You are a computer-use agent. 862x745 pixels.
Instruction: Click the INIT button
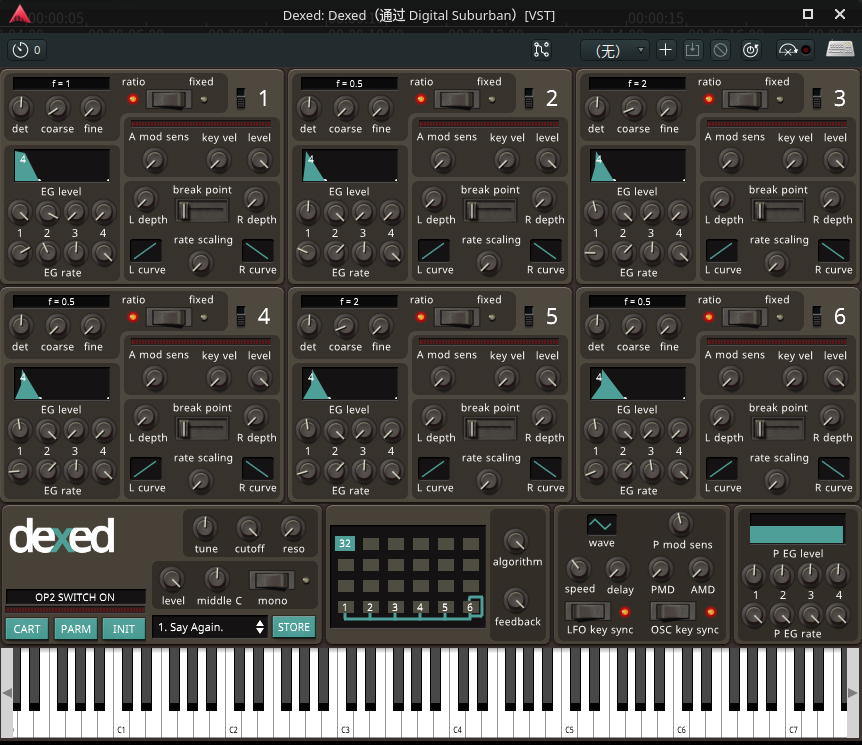click(x=124, y=628)
